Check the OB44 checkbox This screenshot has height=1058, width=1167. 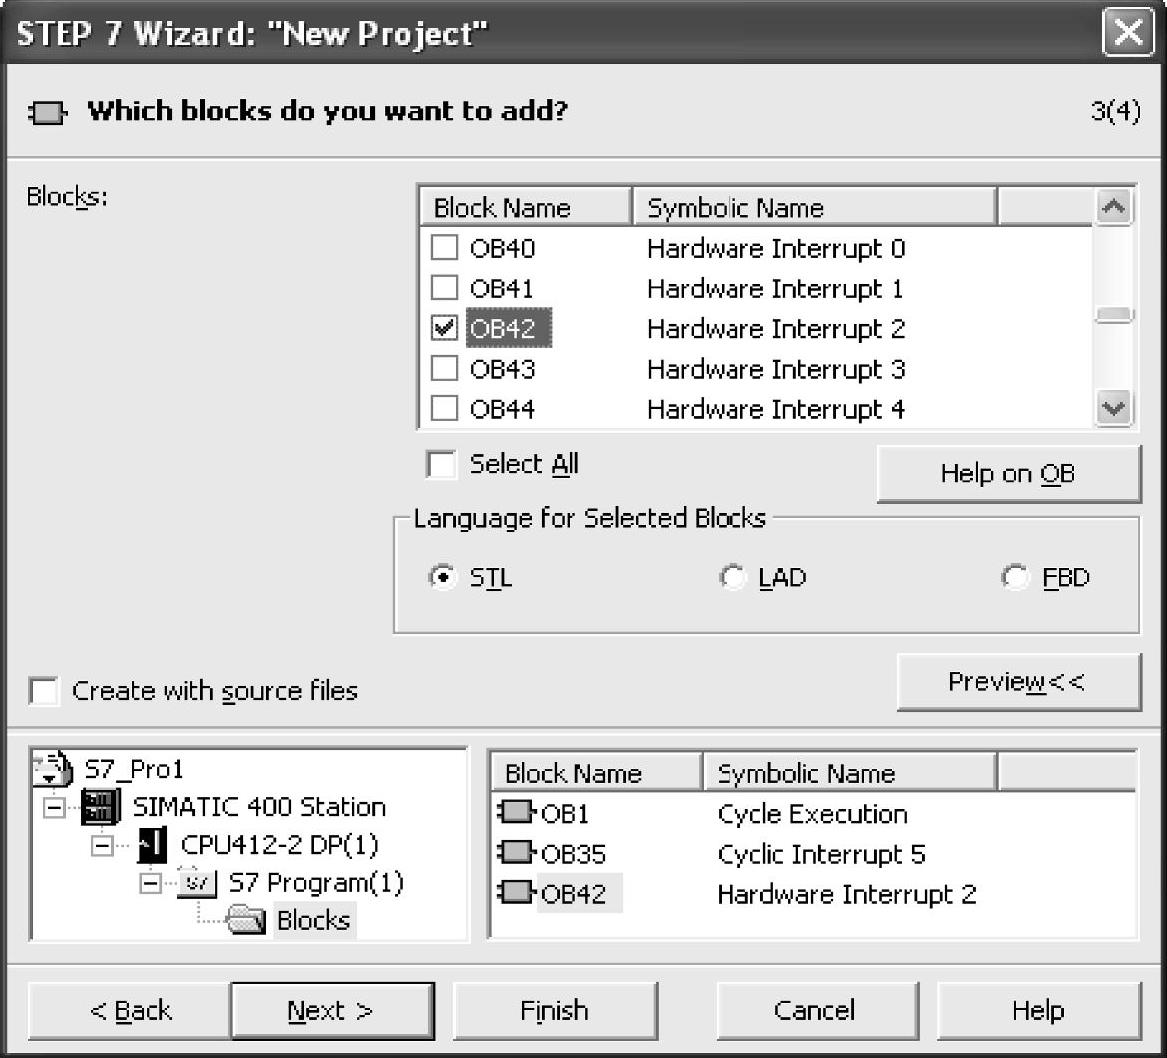tap(444, 408)
